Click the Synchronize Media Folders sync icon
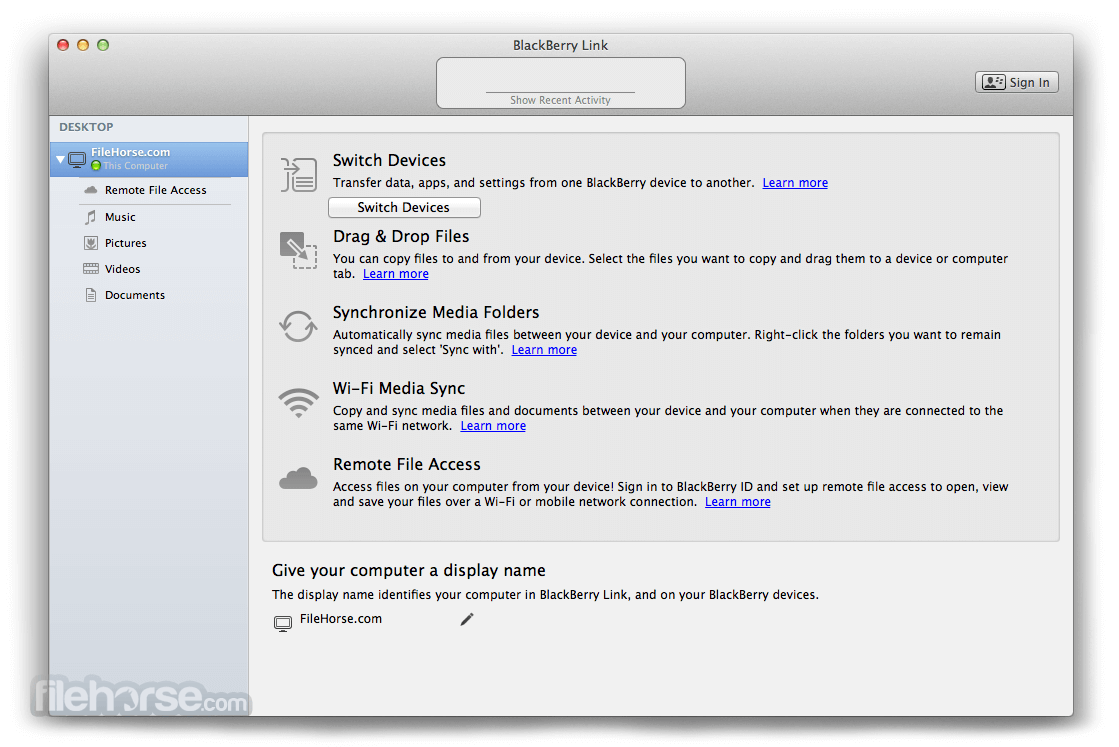The image size is (1119, 747). 298,326
